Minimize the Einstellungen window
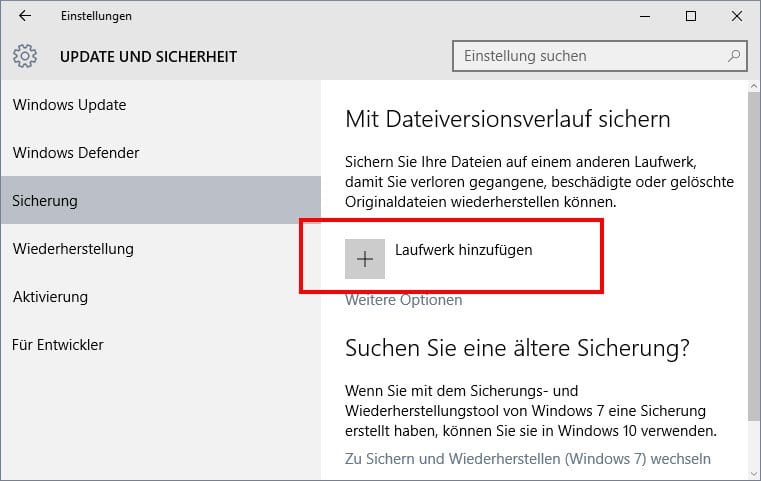761x481 pixels. 645,17
